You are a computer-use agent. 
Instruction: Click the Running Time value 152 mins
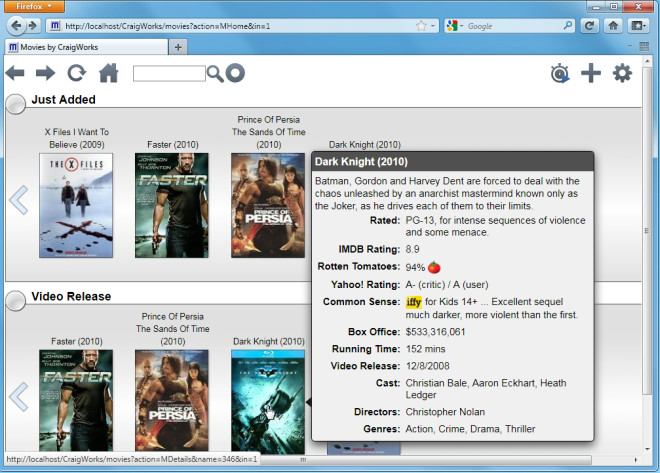click(x=426, y=349)
